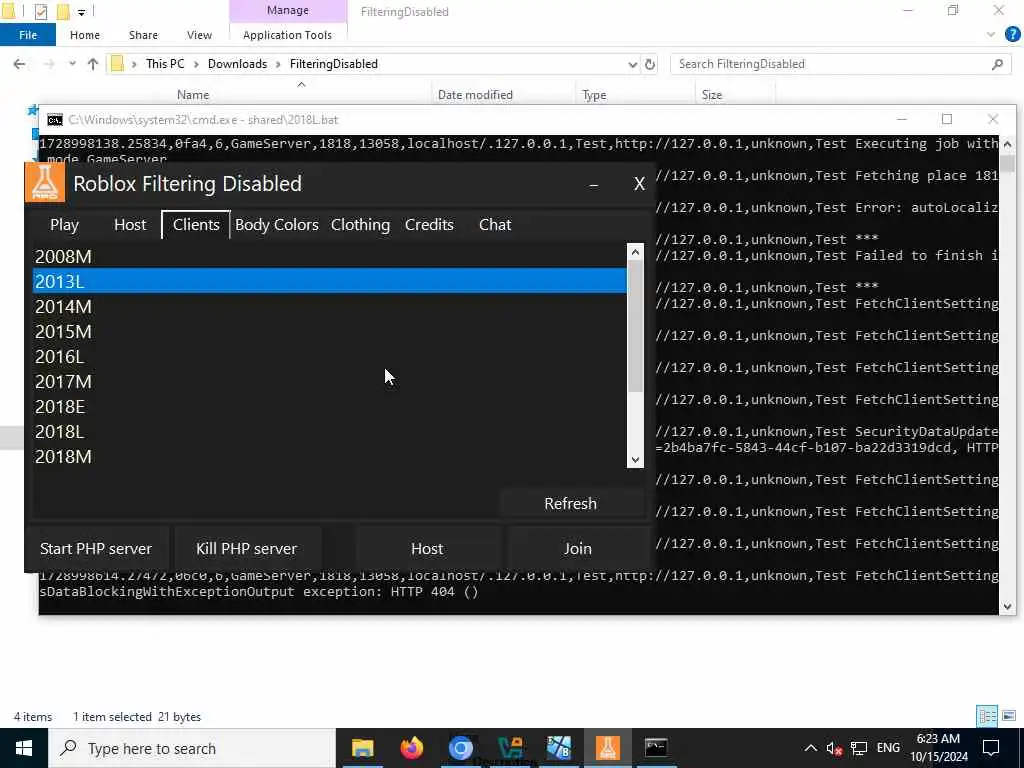Select client 2016L in the list
1024x768 pixels.
coord(330,357)
